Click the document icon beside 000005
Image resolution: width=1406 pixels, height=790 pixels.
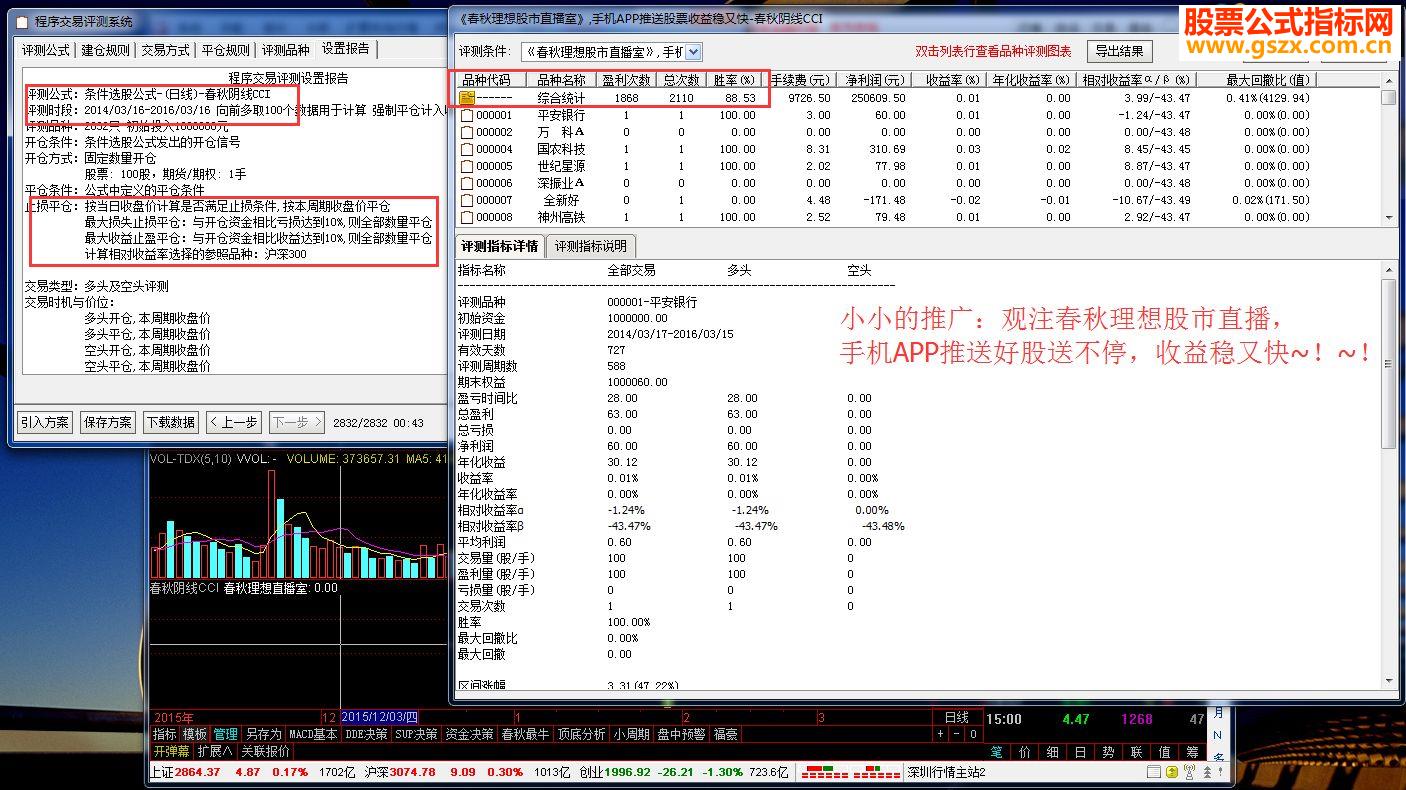[466, 166]
